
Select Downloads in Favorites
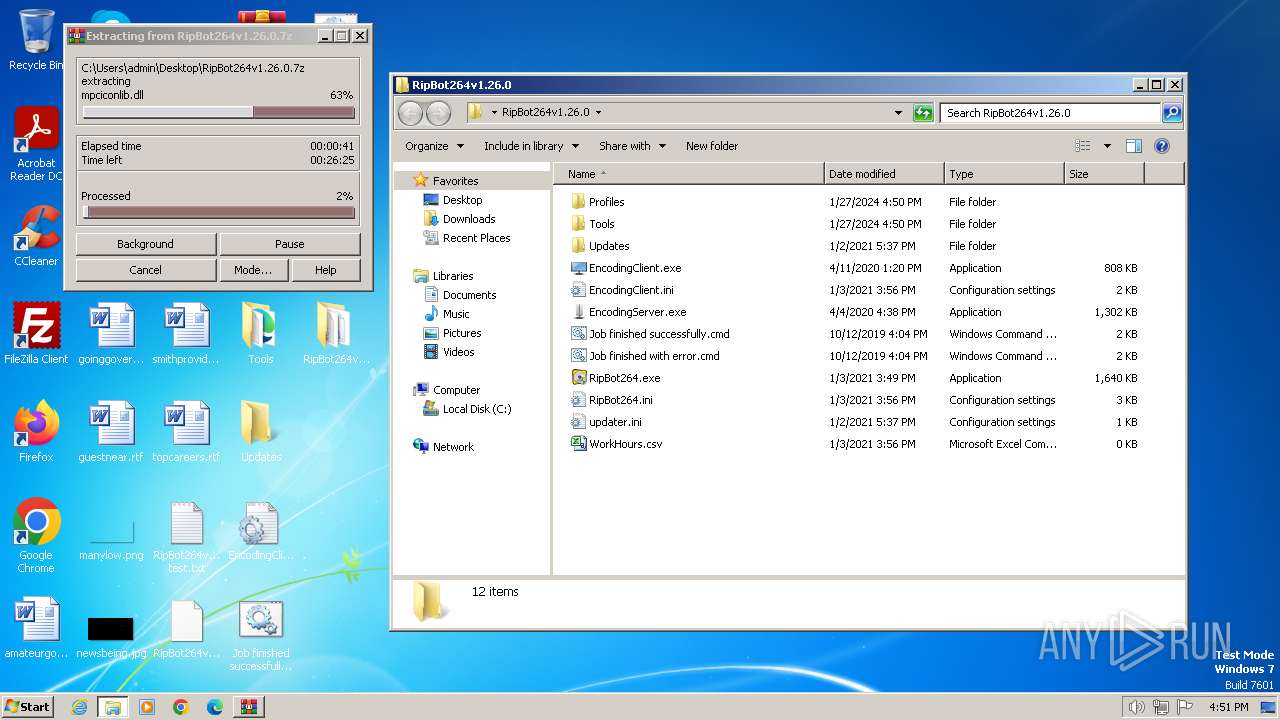pos(469,219)
